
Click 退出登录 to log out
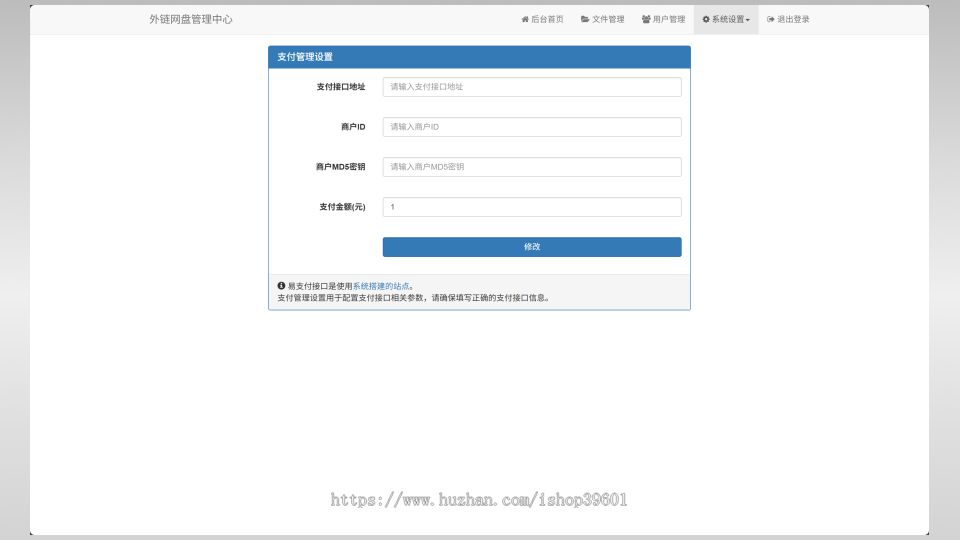tap(788, 20)
